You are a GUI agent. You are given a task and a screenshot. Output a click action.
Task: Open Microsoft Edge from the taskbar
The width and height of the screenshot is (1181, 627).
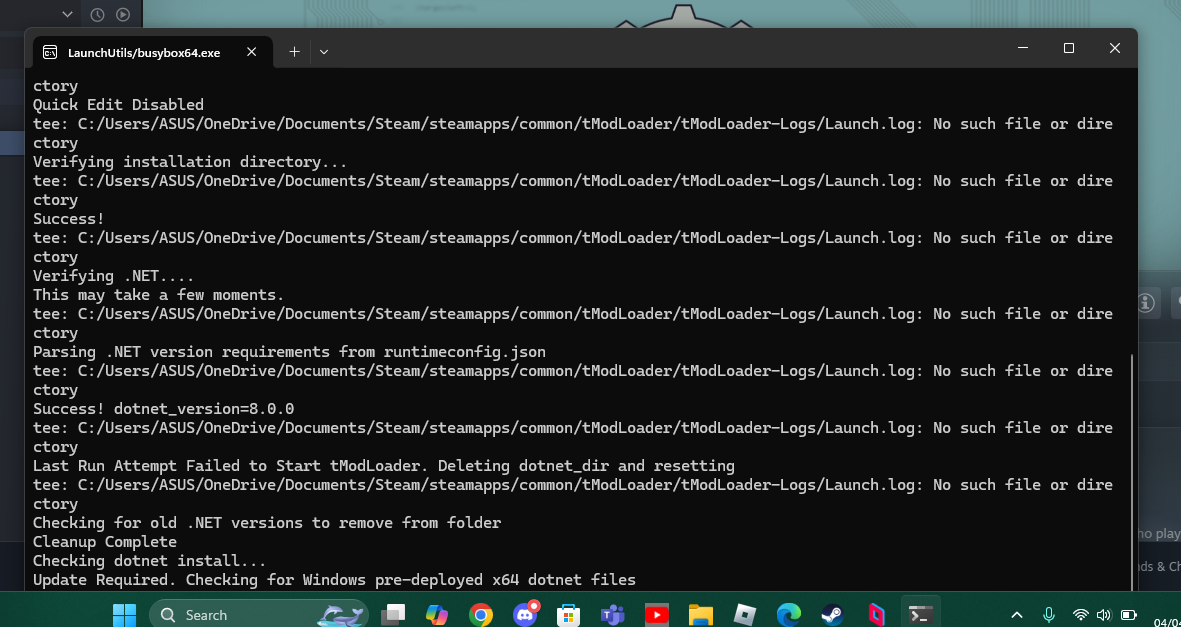coord(789,614)
